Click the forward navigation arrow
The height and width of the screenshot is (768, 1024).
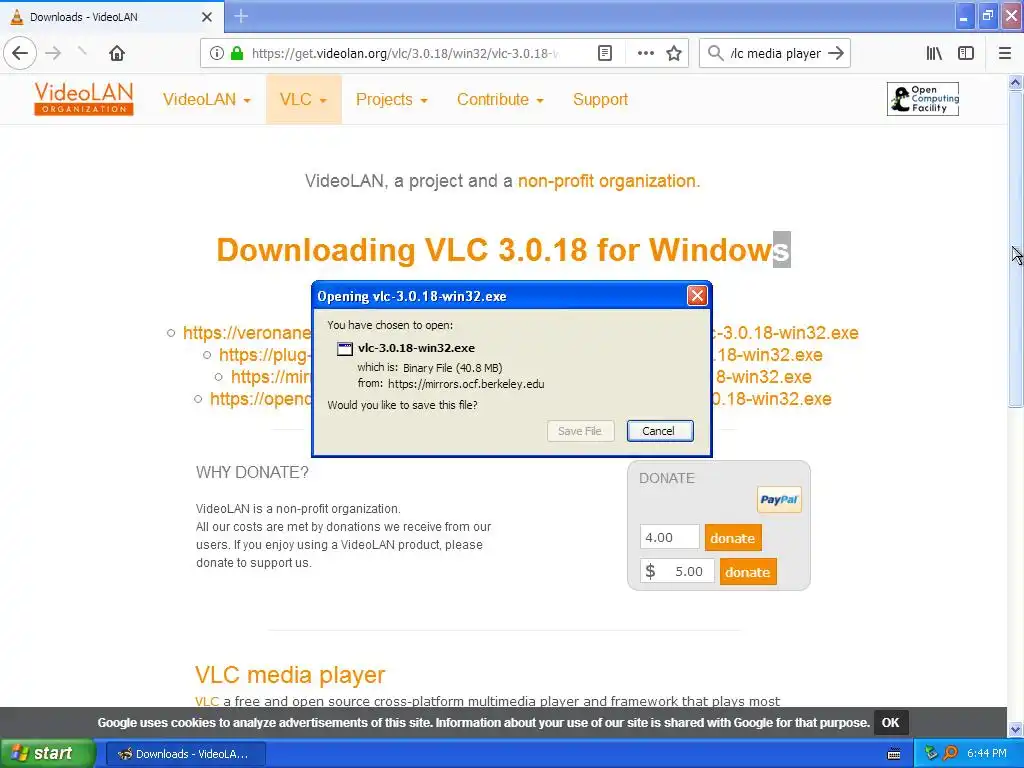(53, 53)
